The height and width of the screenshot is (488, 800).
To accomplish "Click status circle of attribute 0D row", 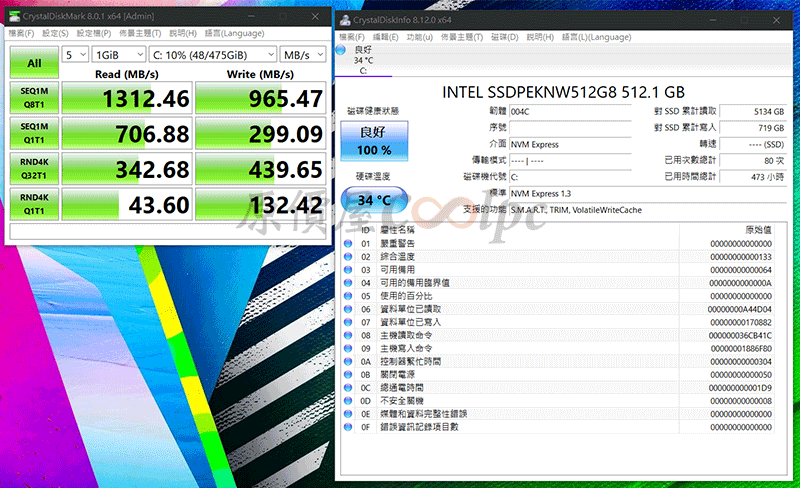I will click(x=348, y=401).
